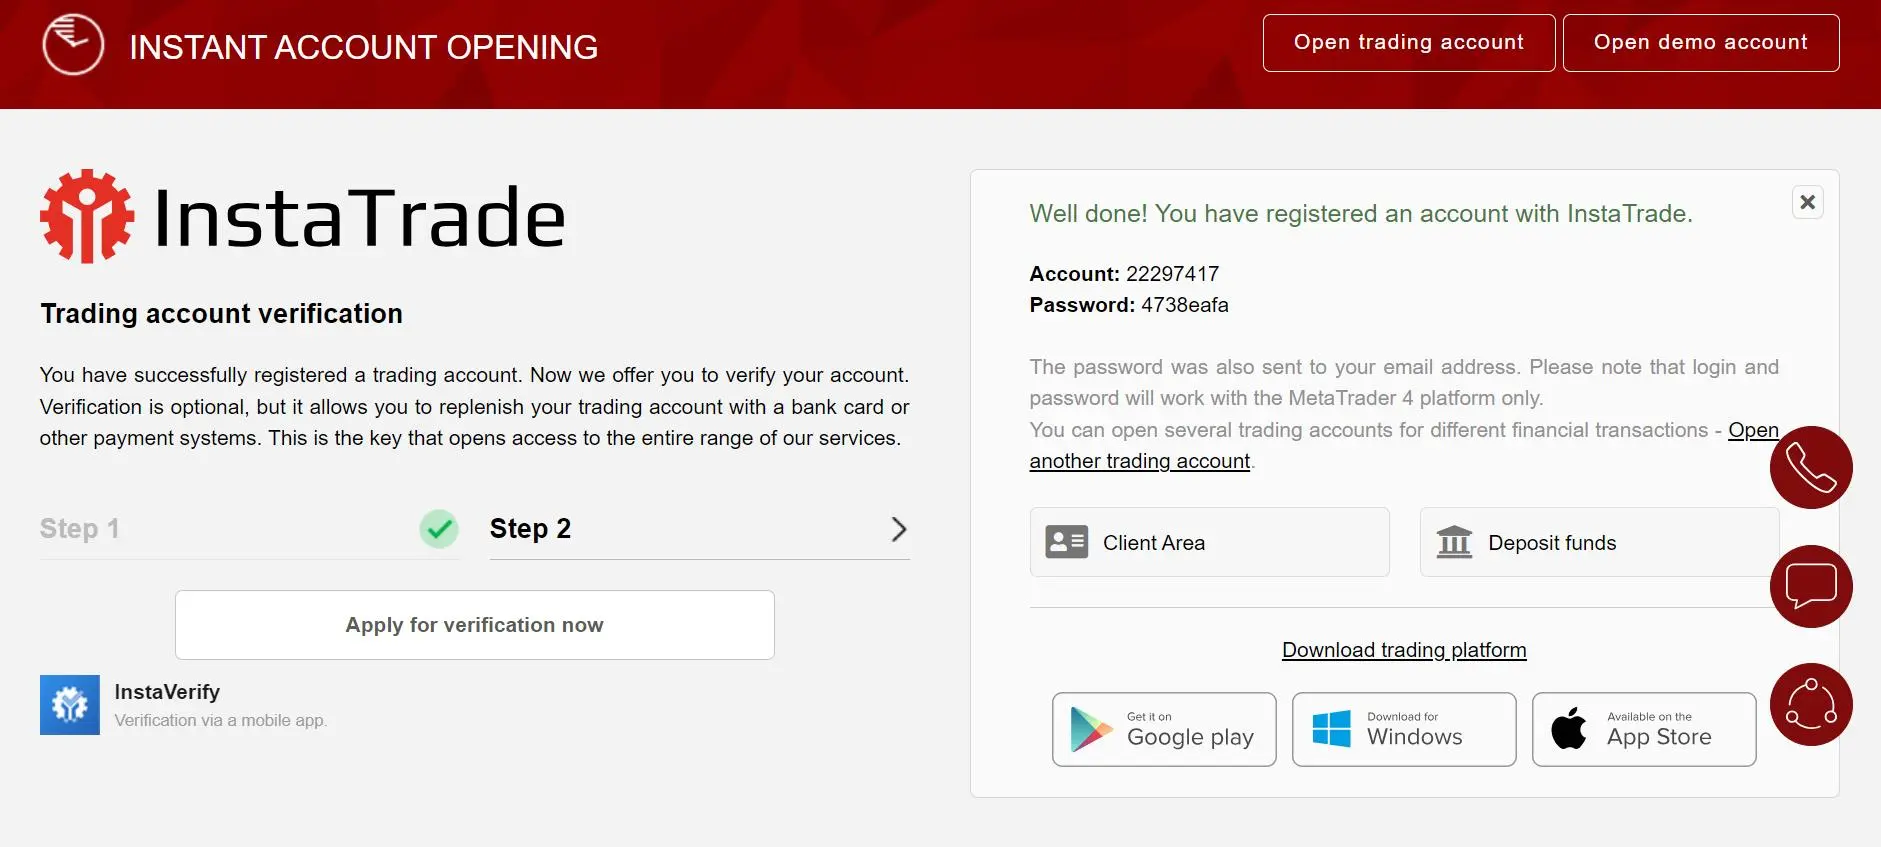Click Apply for verification now

click(475, 625)
